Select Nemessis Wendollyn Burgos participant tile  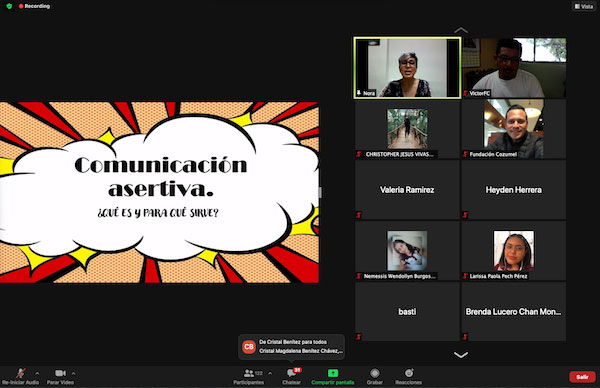407,251
